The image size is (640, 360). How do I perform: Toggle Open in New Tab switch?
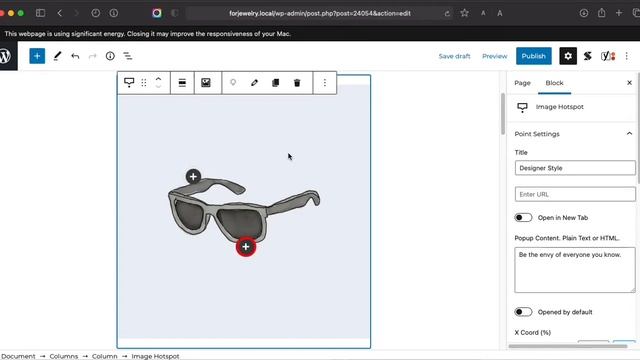coord(523,218)
